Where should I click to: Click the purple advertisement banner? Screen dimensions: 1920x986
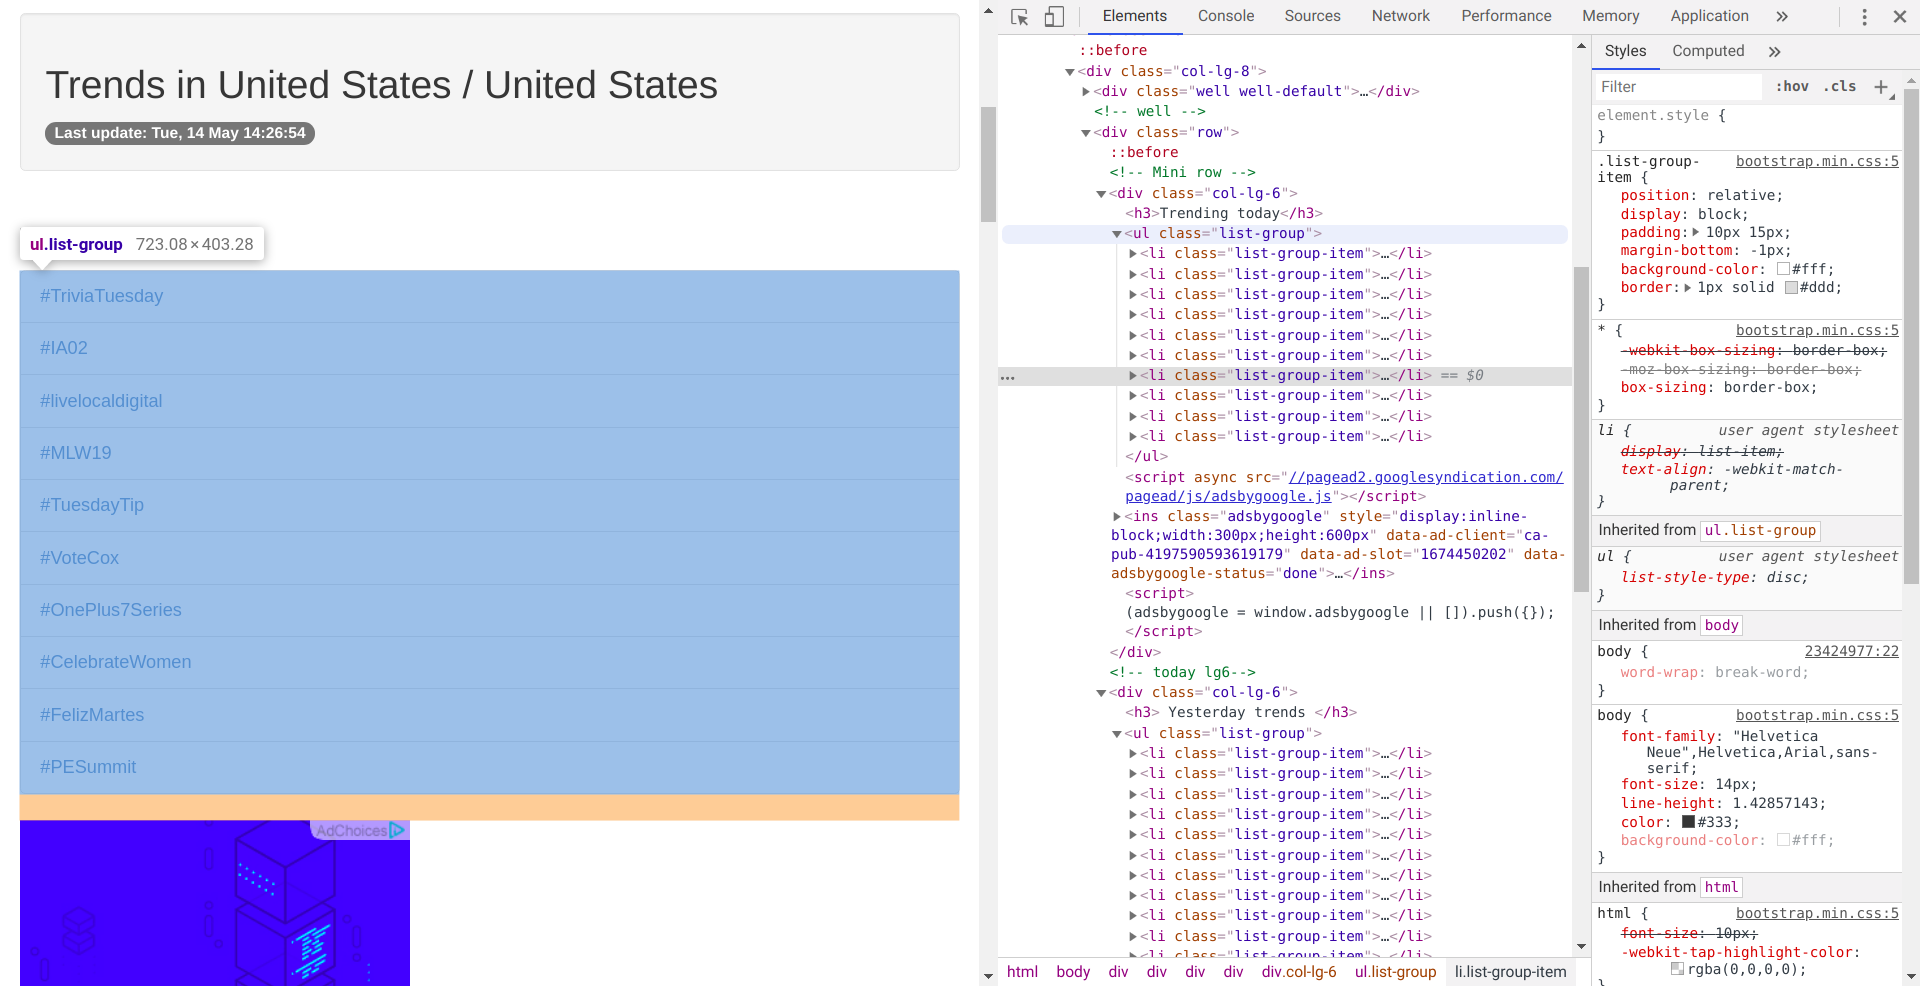(x=215, y=903)
